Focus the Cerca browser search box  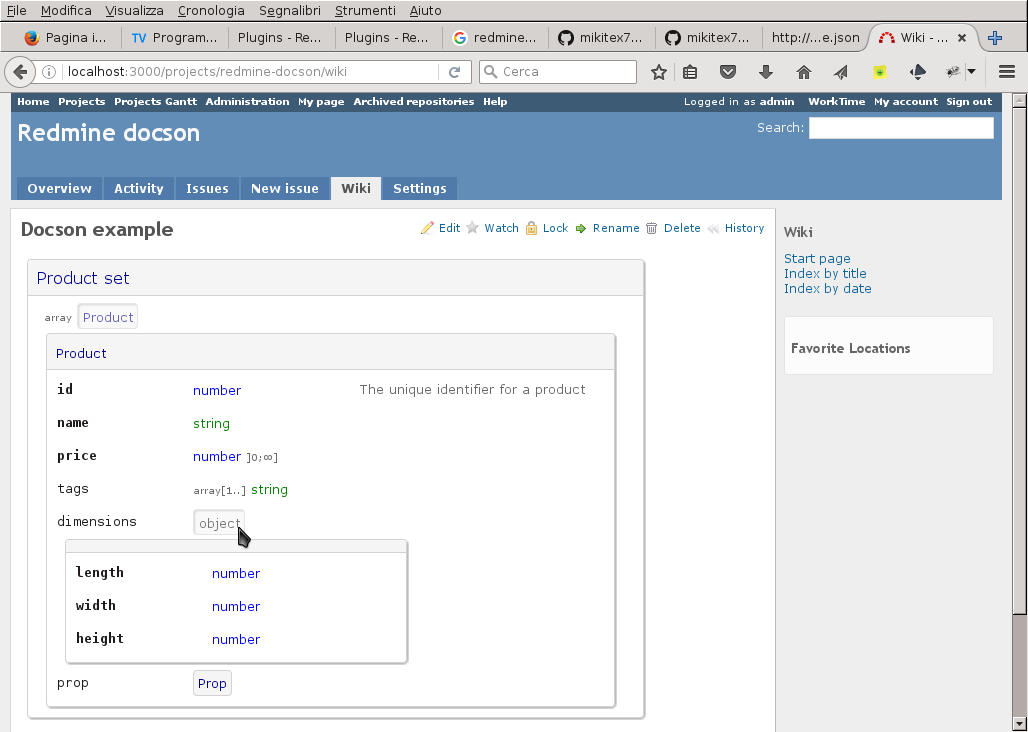point(558,71)
